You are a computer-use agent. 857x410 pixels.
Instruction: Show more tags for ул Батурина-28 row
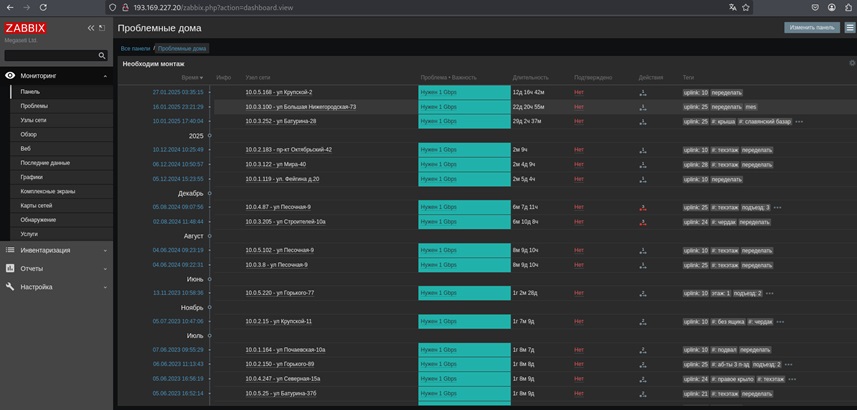click(x=799, y=122)
